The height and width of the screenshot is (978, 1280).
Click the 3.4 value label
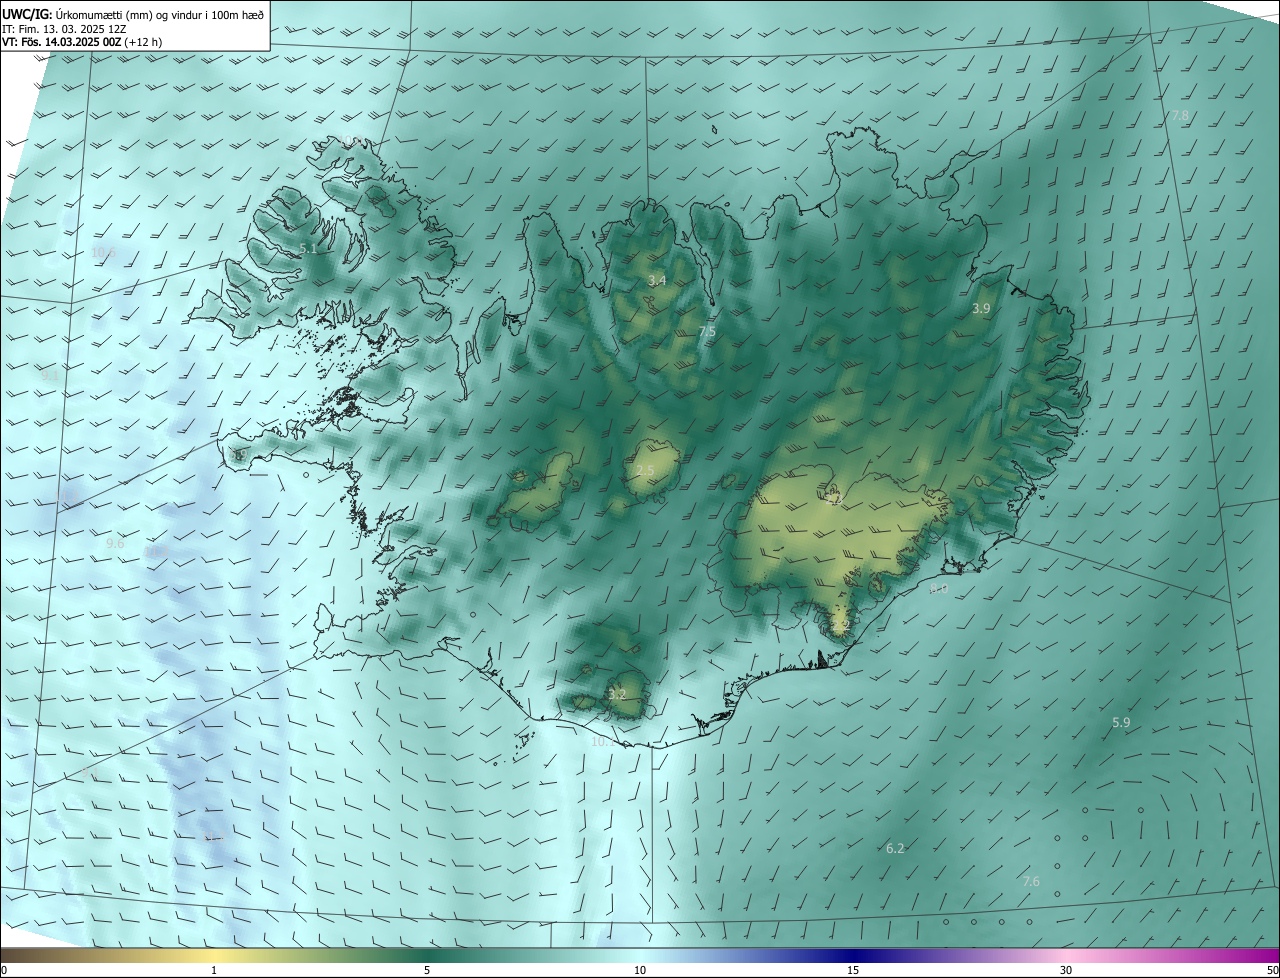click(x=657, y=281)
